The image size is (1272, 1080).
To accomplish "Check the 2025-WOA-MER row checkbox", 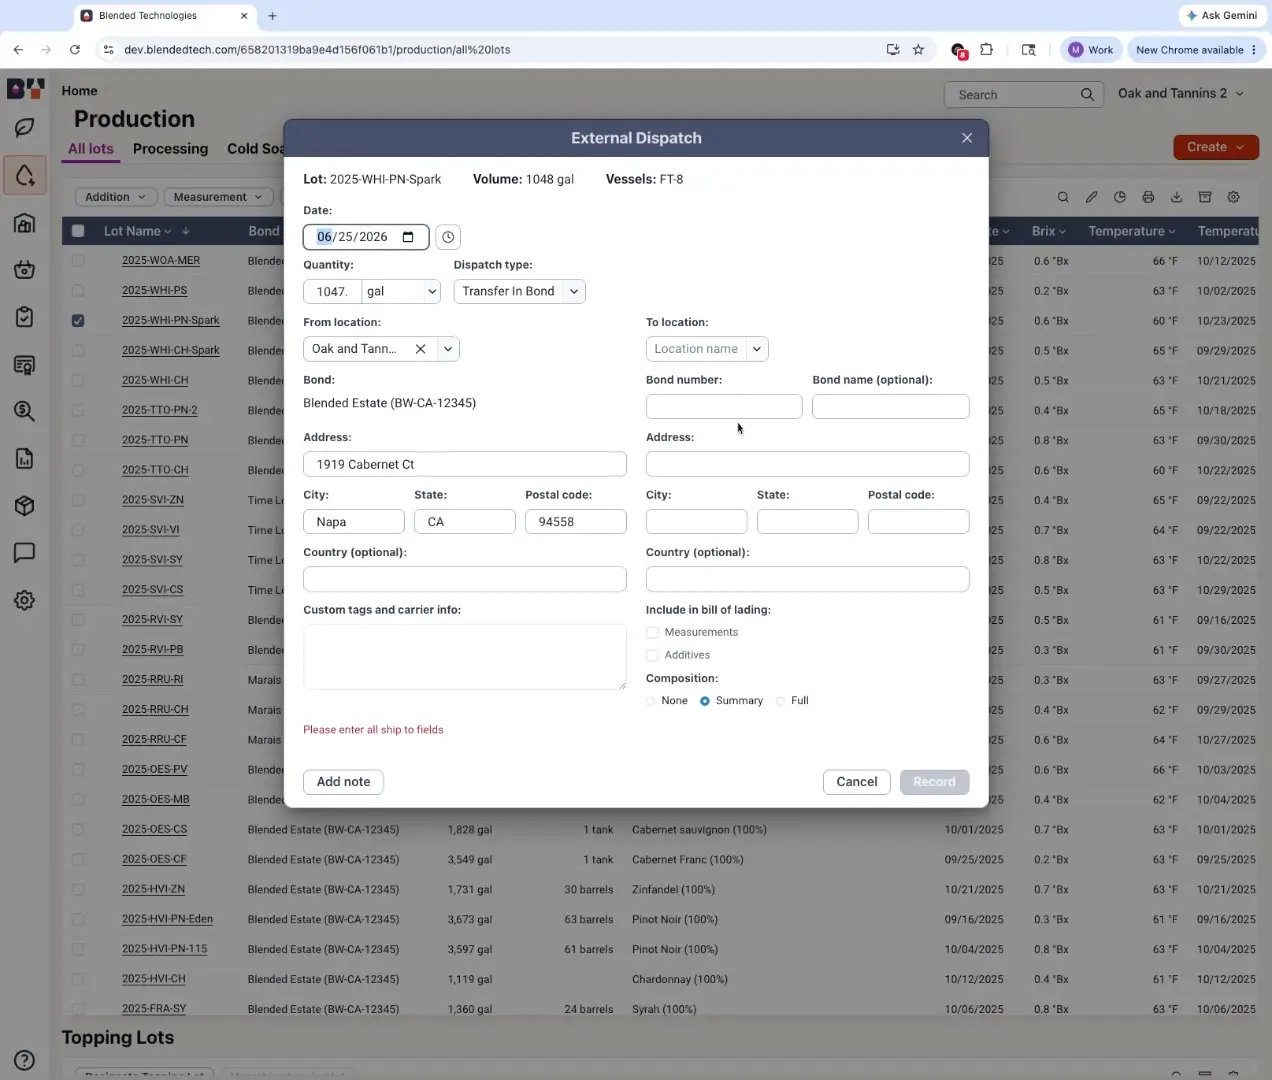I will point(78,261).
